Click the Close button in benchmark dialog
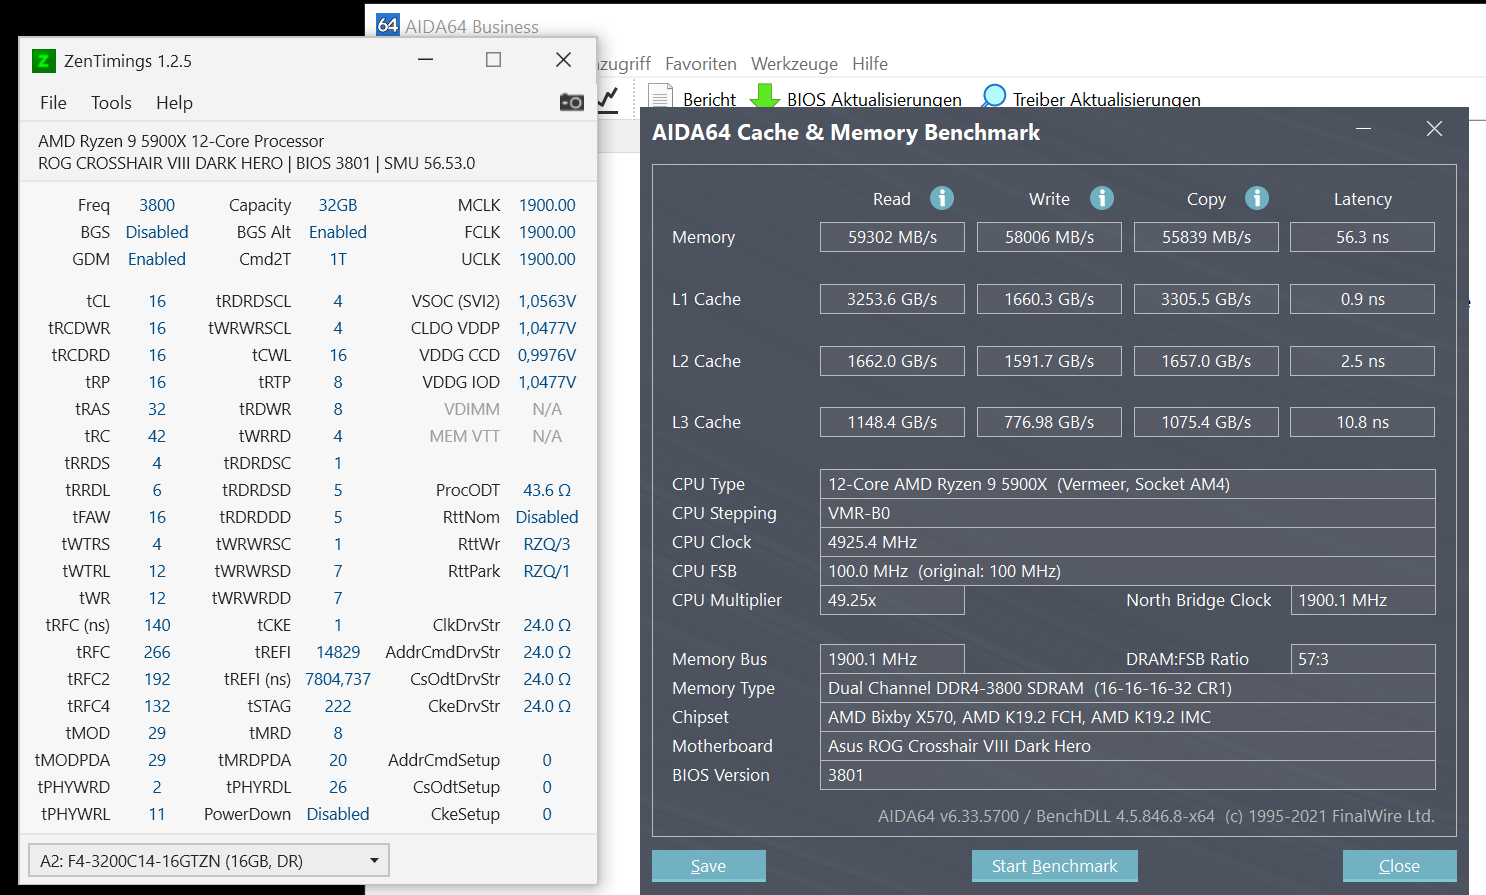This screenshot has height=895, width=1486. (1399, 866)
